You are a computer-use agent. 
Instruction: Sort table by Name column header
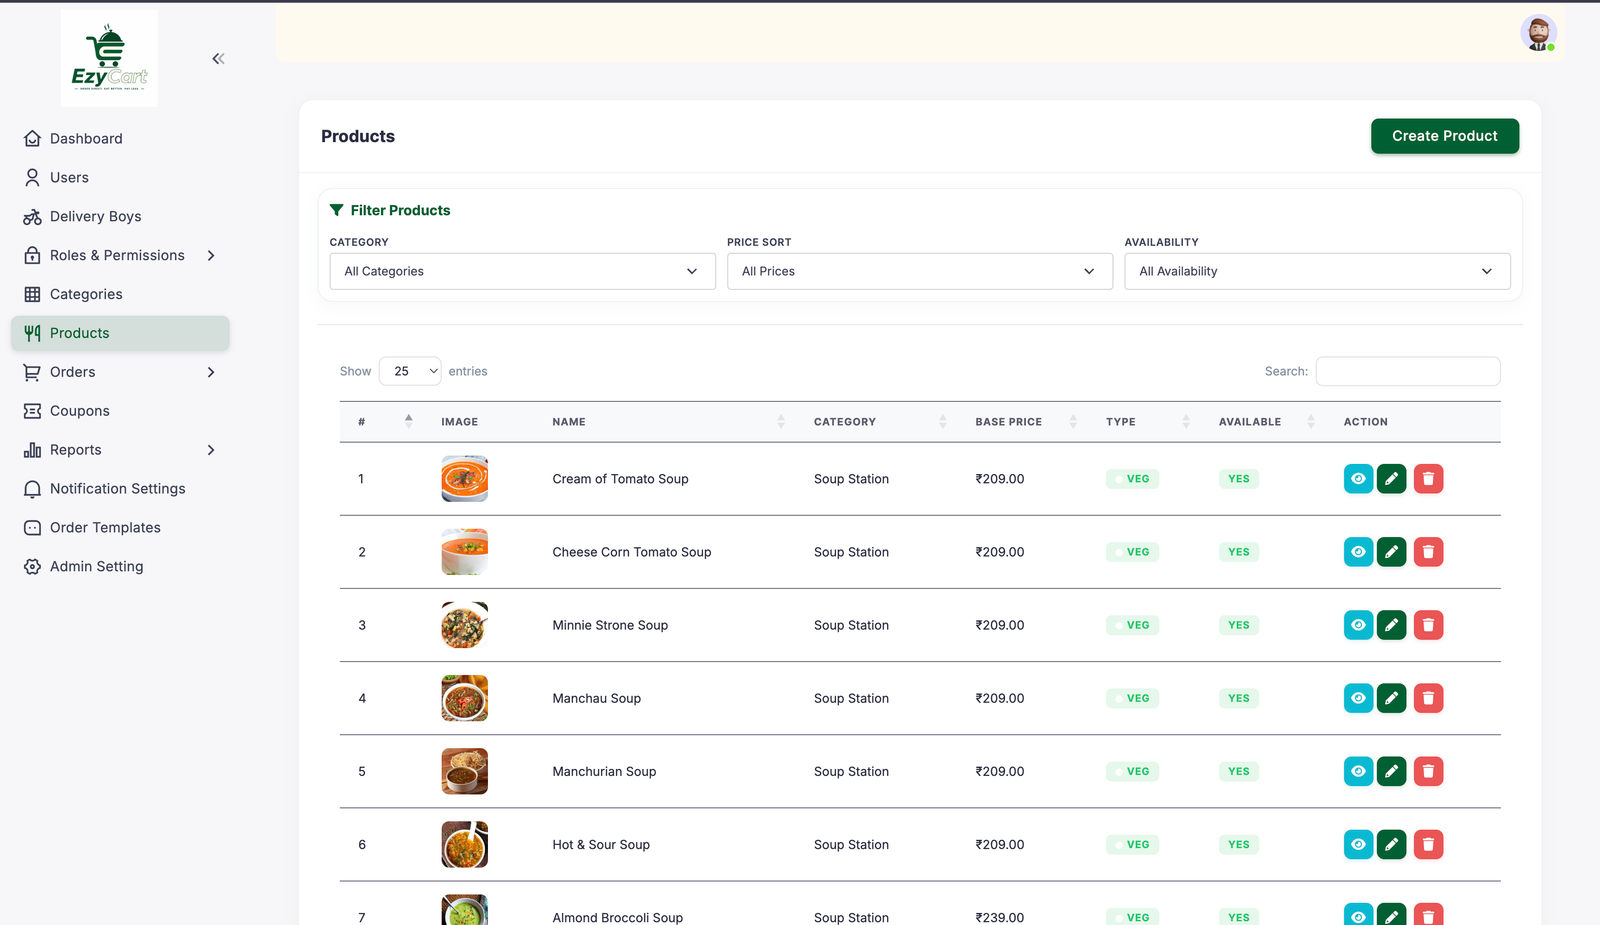[x=668, y=422]
